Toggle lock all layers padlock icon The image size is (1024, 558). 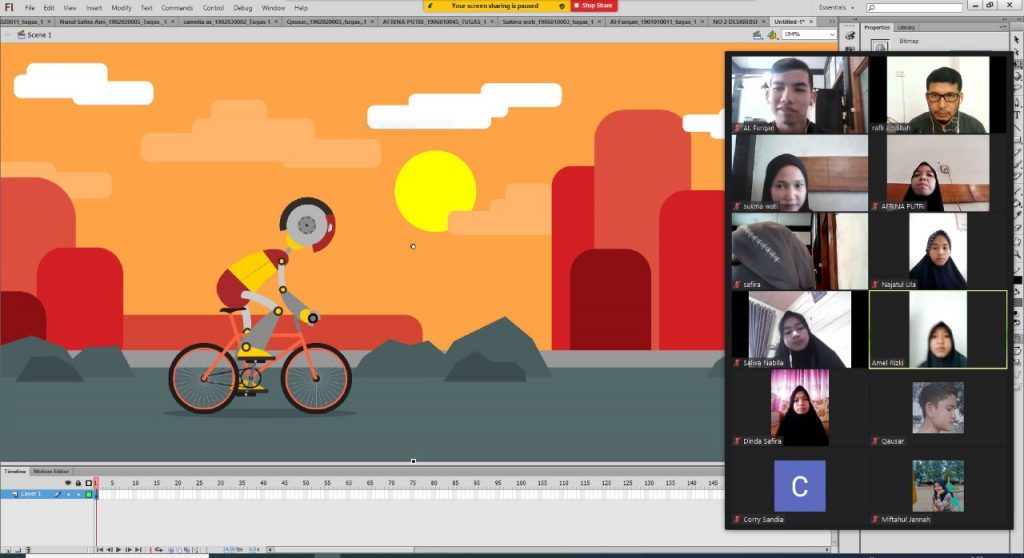[x=77, y=483]
